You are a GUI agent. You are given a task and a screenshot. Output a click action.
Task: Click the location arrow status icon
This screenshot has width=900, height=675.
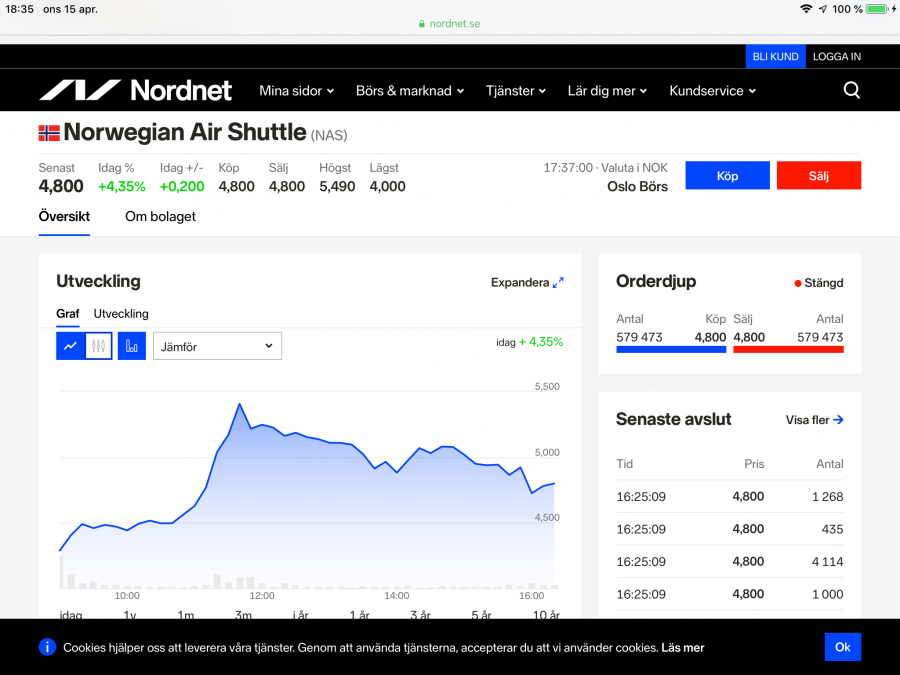(823, 9)
